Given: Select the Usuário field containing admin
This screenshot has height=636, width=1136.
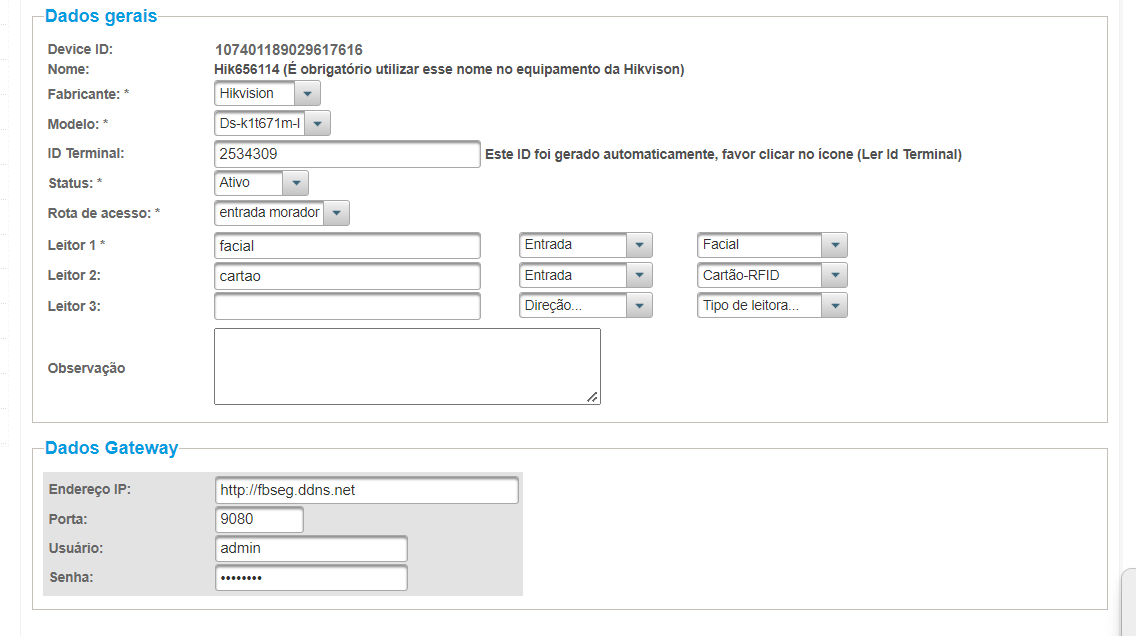Looking at the screenshot, I should (310, 549).
